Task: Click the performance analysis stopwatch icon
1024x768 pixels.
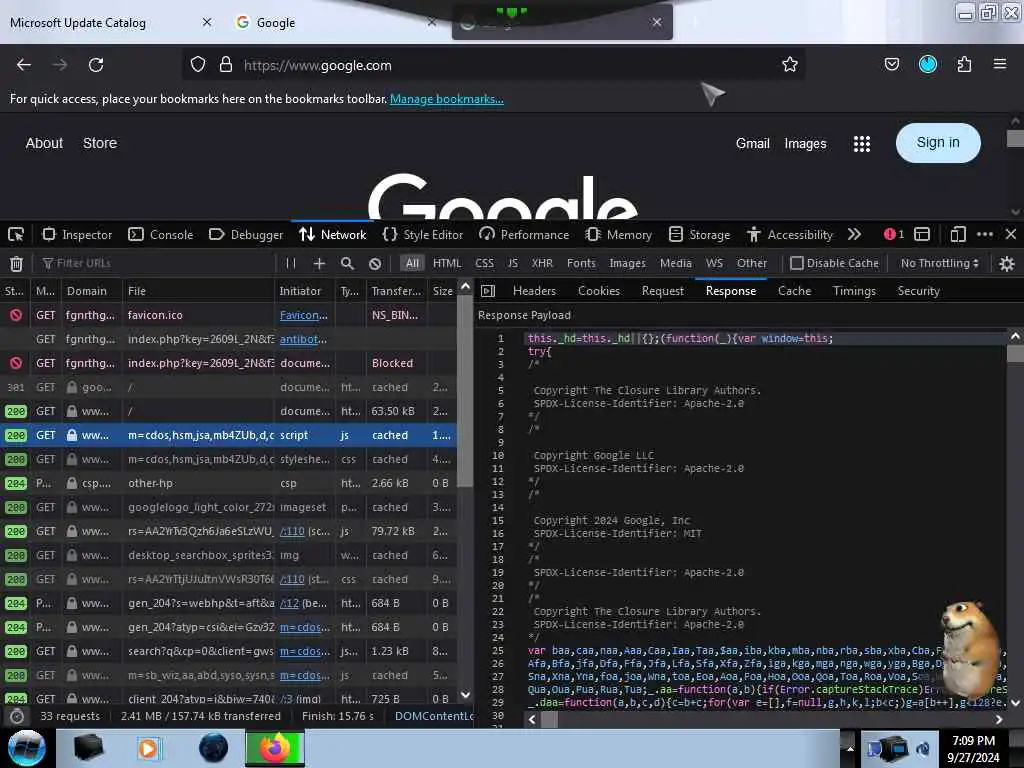Action: coord(16,716)
